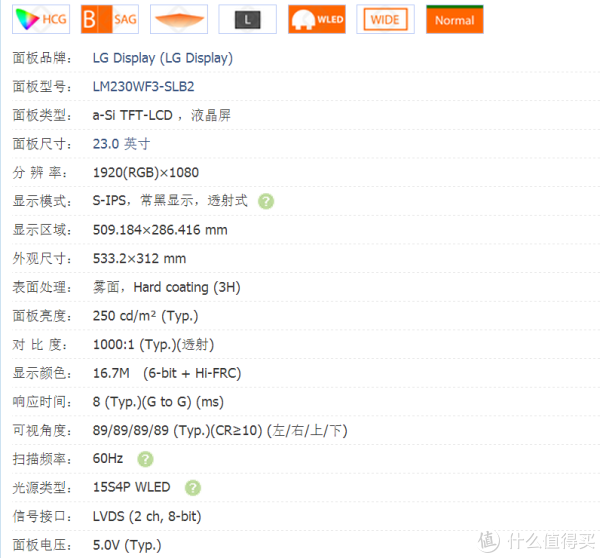Click the orange gradient diamond badge
This screenshot has height=558, width=600.
(x=179, y=19)
